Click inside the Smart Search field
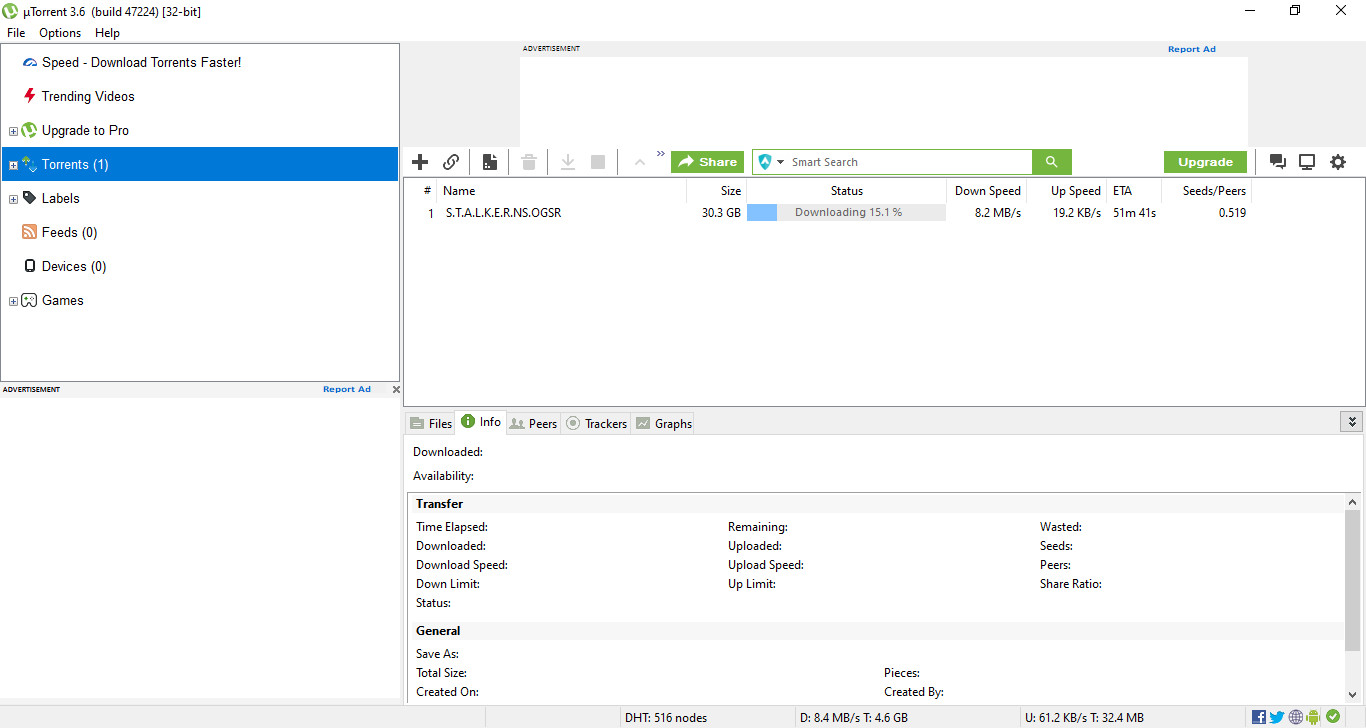Image resolution: width=1366 pixels, height=728 pixels. [x=905, y=162]
